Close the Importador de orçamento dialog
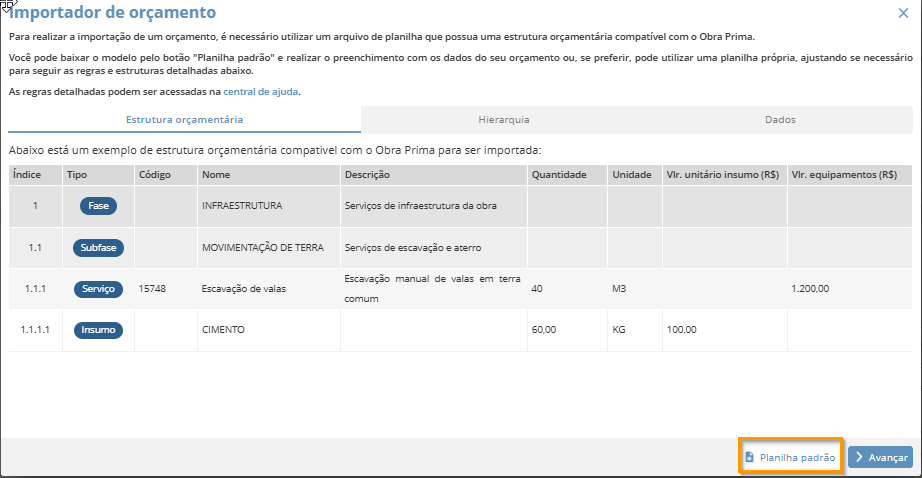Screen dimensions: 922x478 point(903,13)
